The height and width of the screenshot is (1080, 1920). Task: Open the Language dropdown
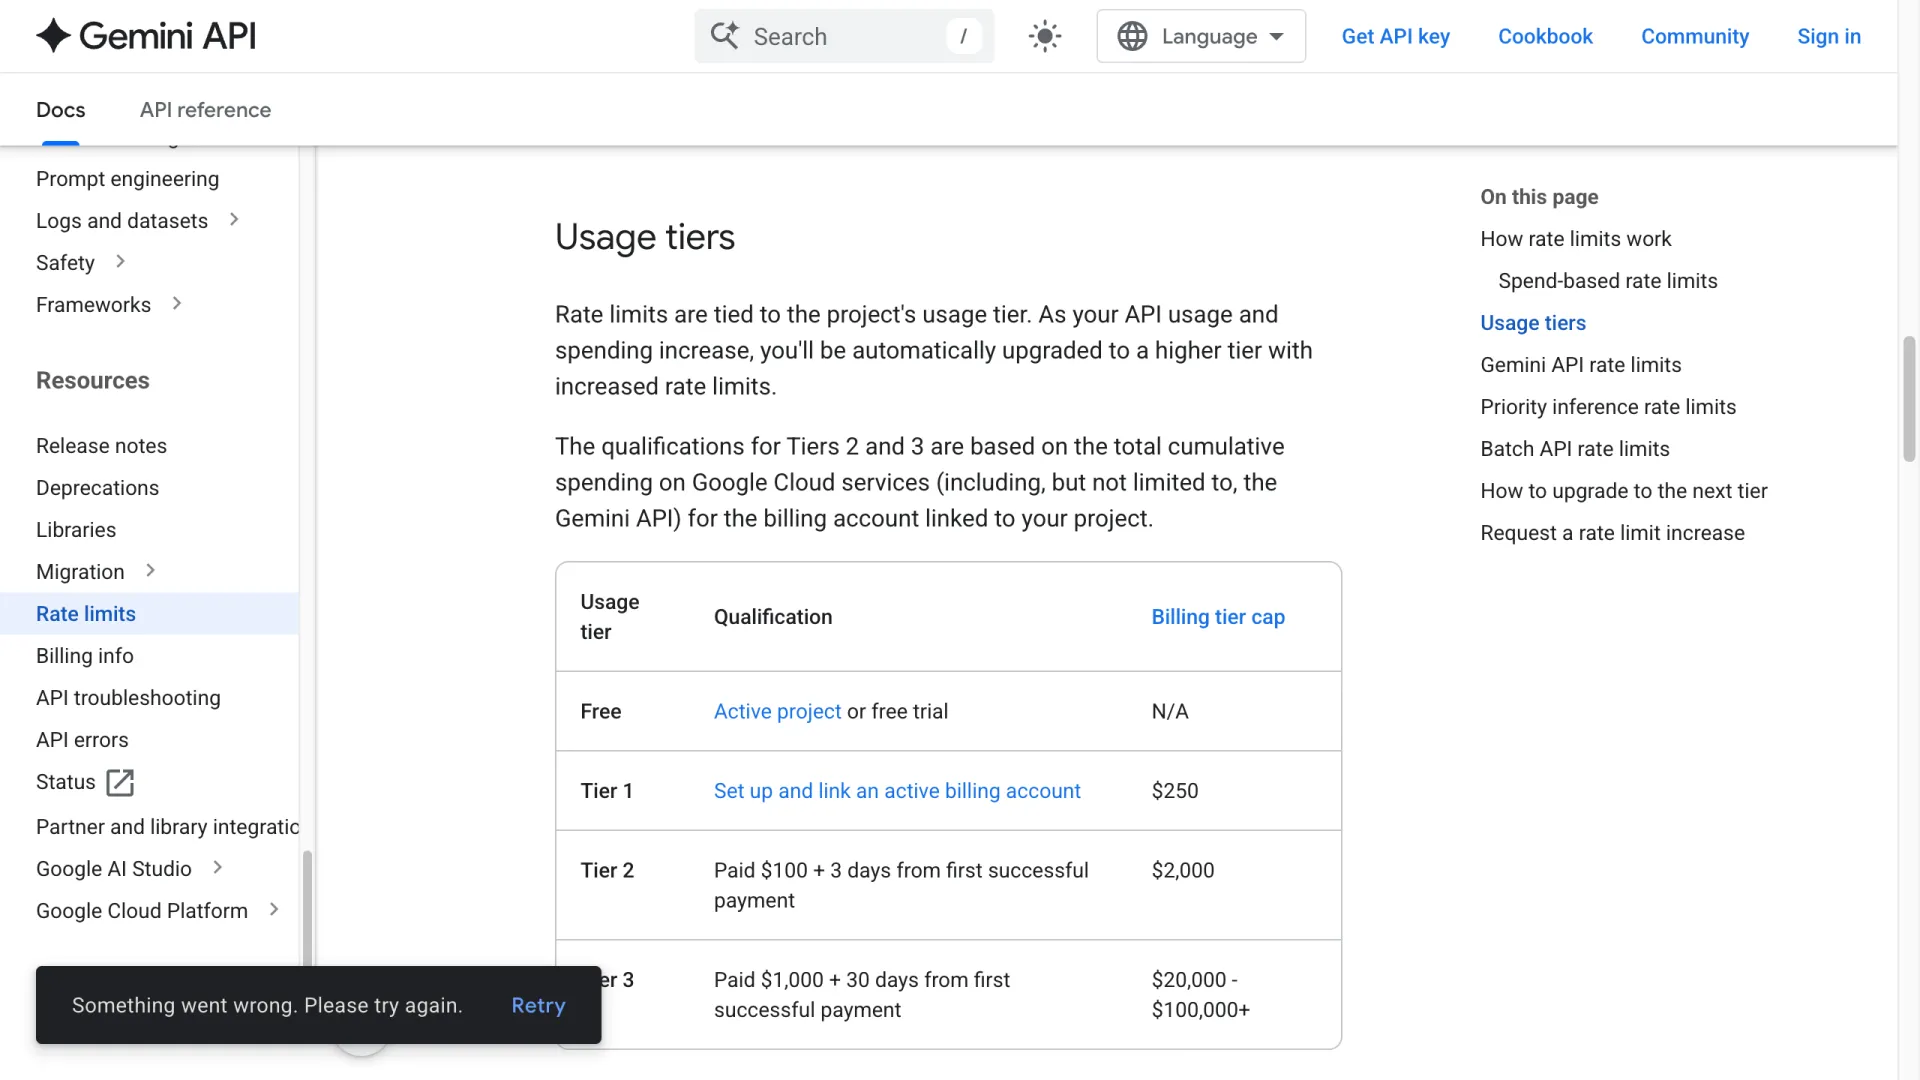[1201, 37]
